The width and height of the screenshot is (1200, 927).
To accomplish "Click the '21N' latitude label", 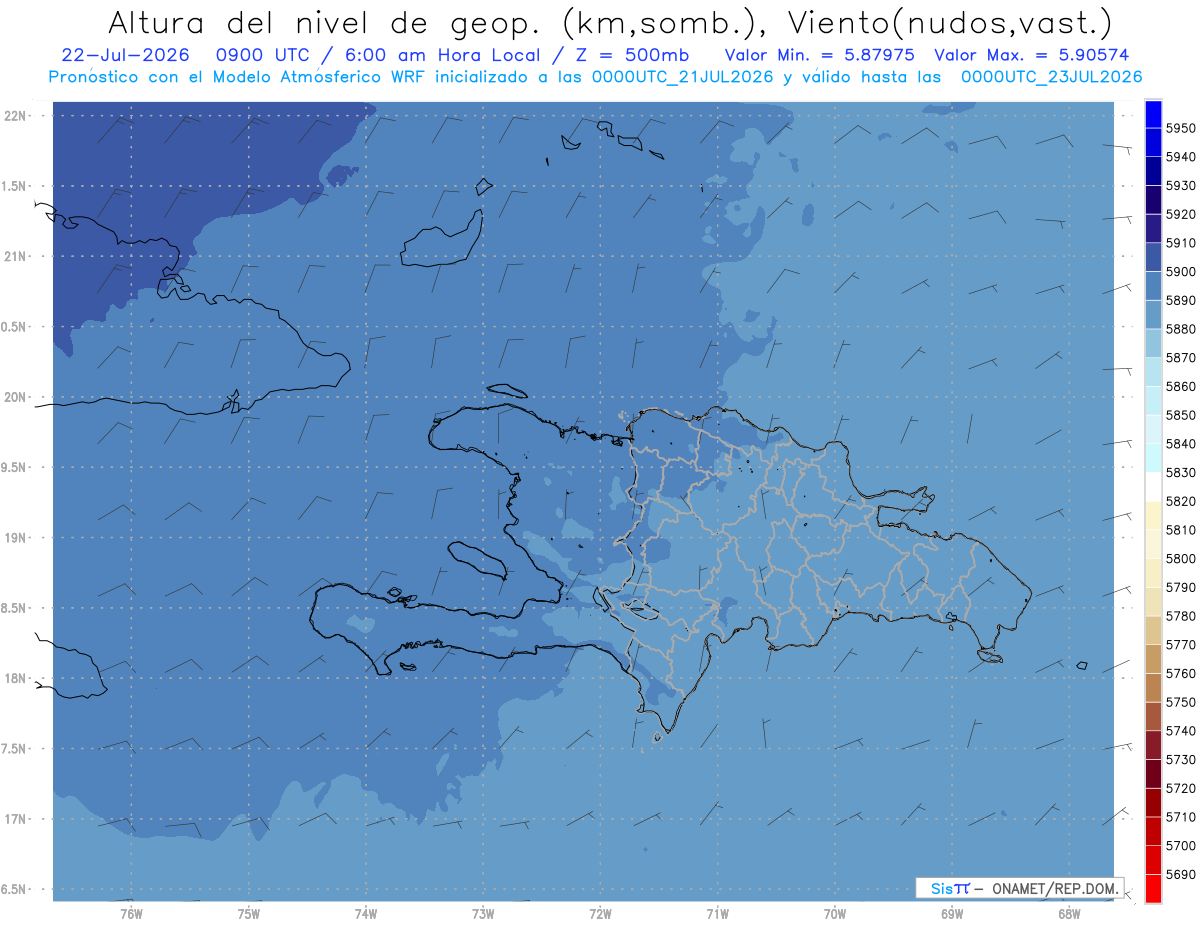I will coord(15,257).
